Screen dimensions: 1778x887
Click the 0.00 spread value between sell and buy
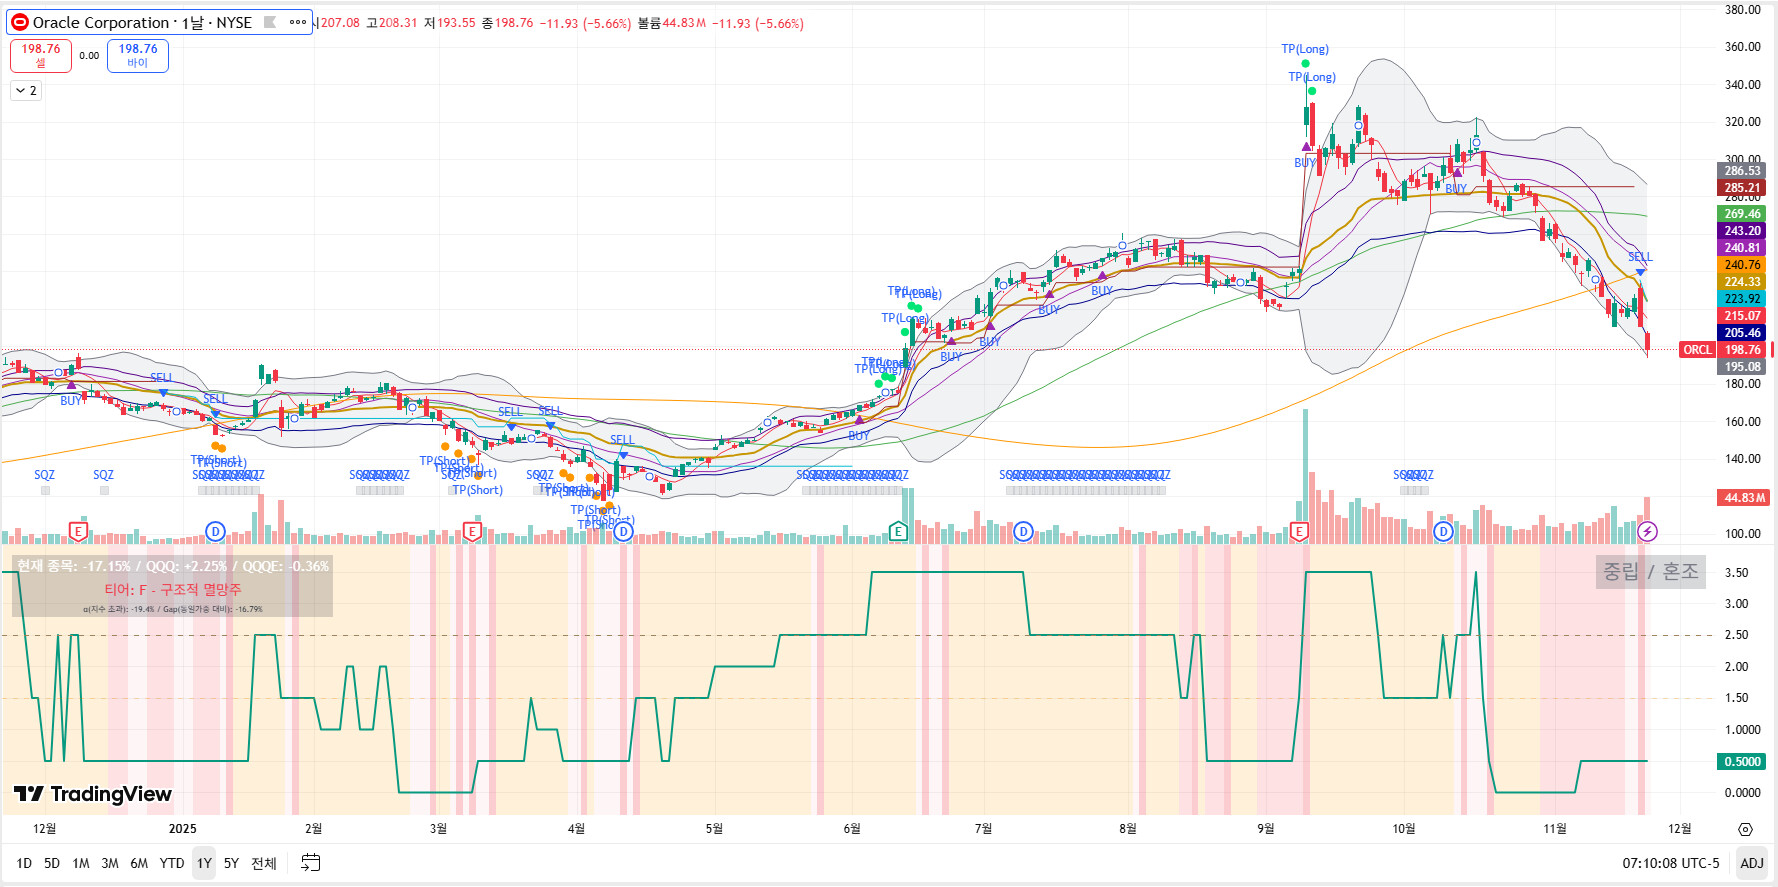(89, 56)
